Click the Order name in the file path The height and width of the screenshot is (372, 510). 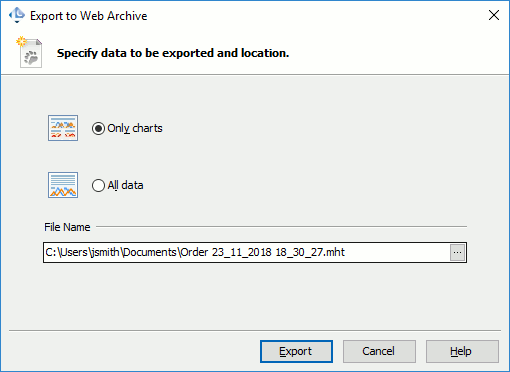pyautogui.click(x=194, y=252)
